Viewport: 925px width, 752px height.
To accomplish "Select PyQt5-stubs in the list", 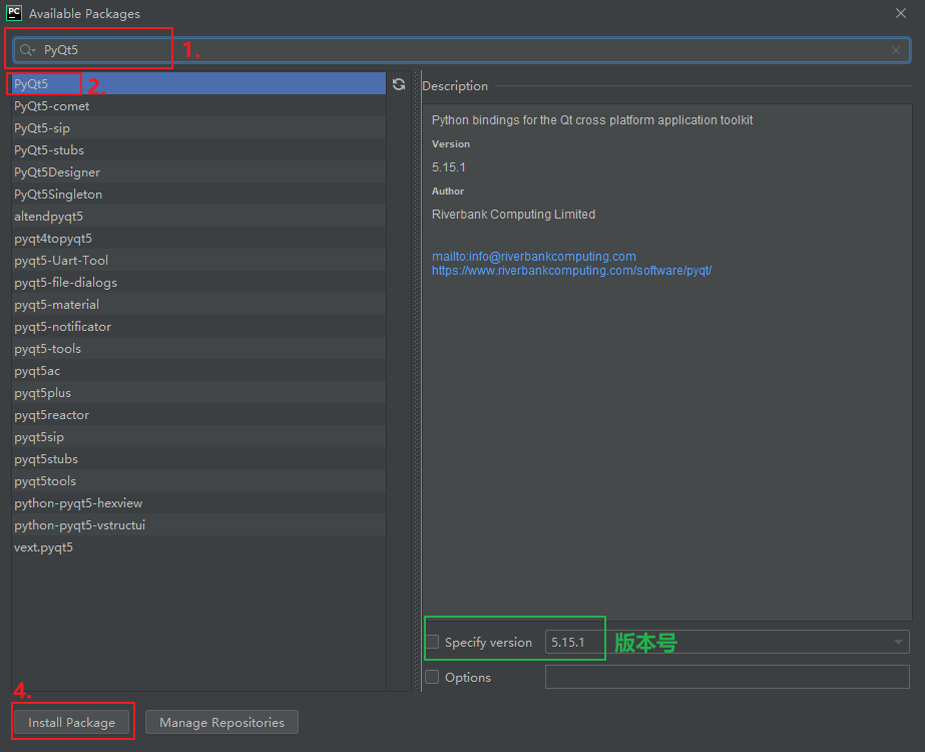I will [x=199, y=150].
